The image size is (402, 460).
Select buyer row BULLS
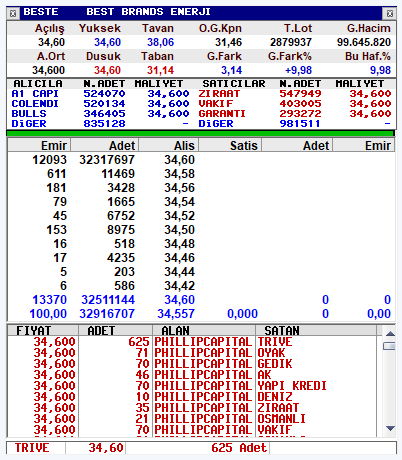coord(100,114)
